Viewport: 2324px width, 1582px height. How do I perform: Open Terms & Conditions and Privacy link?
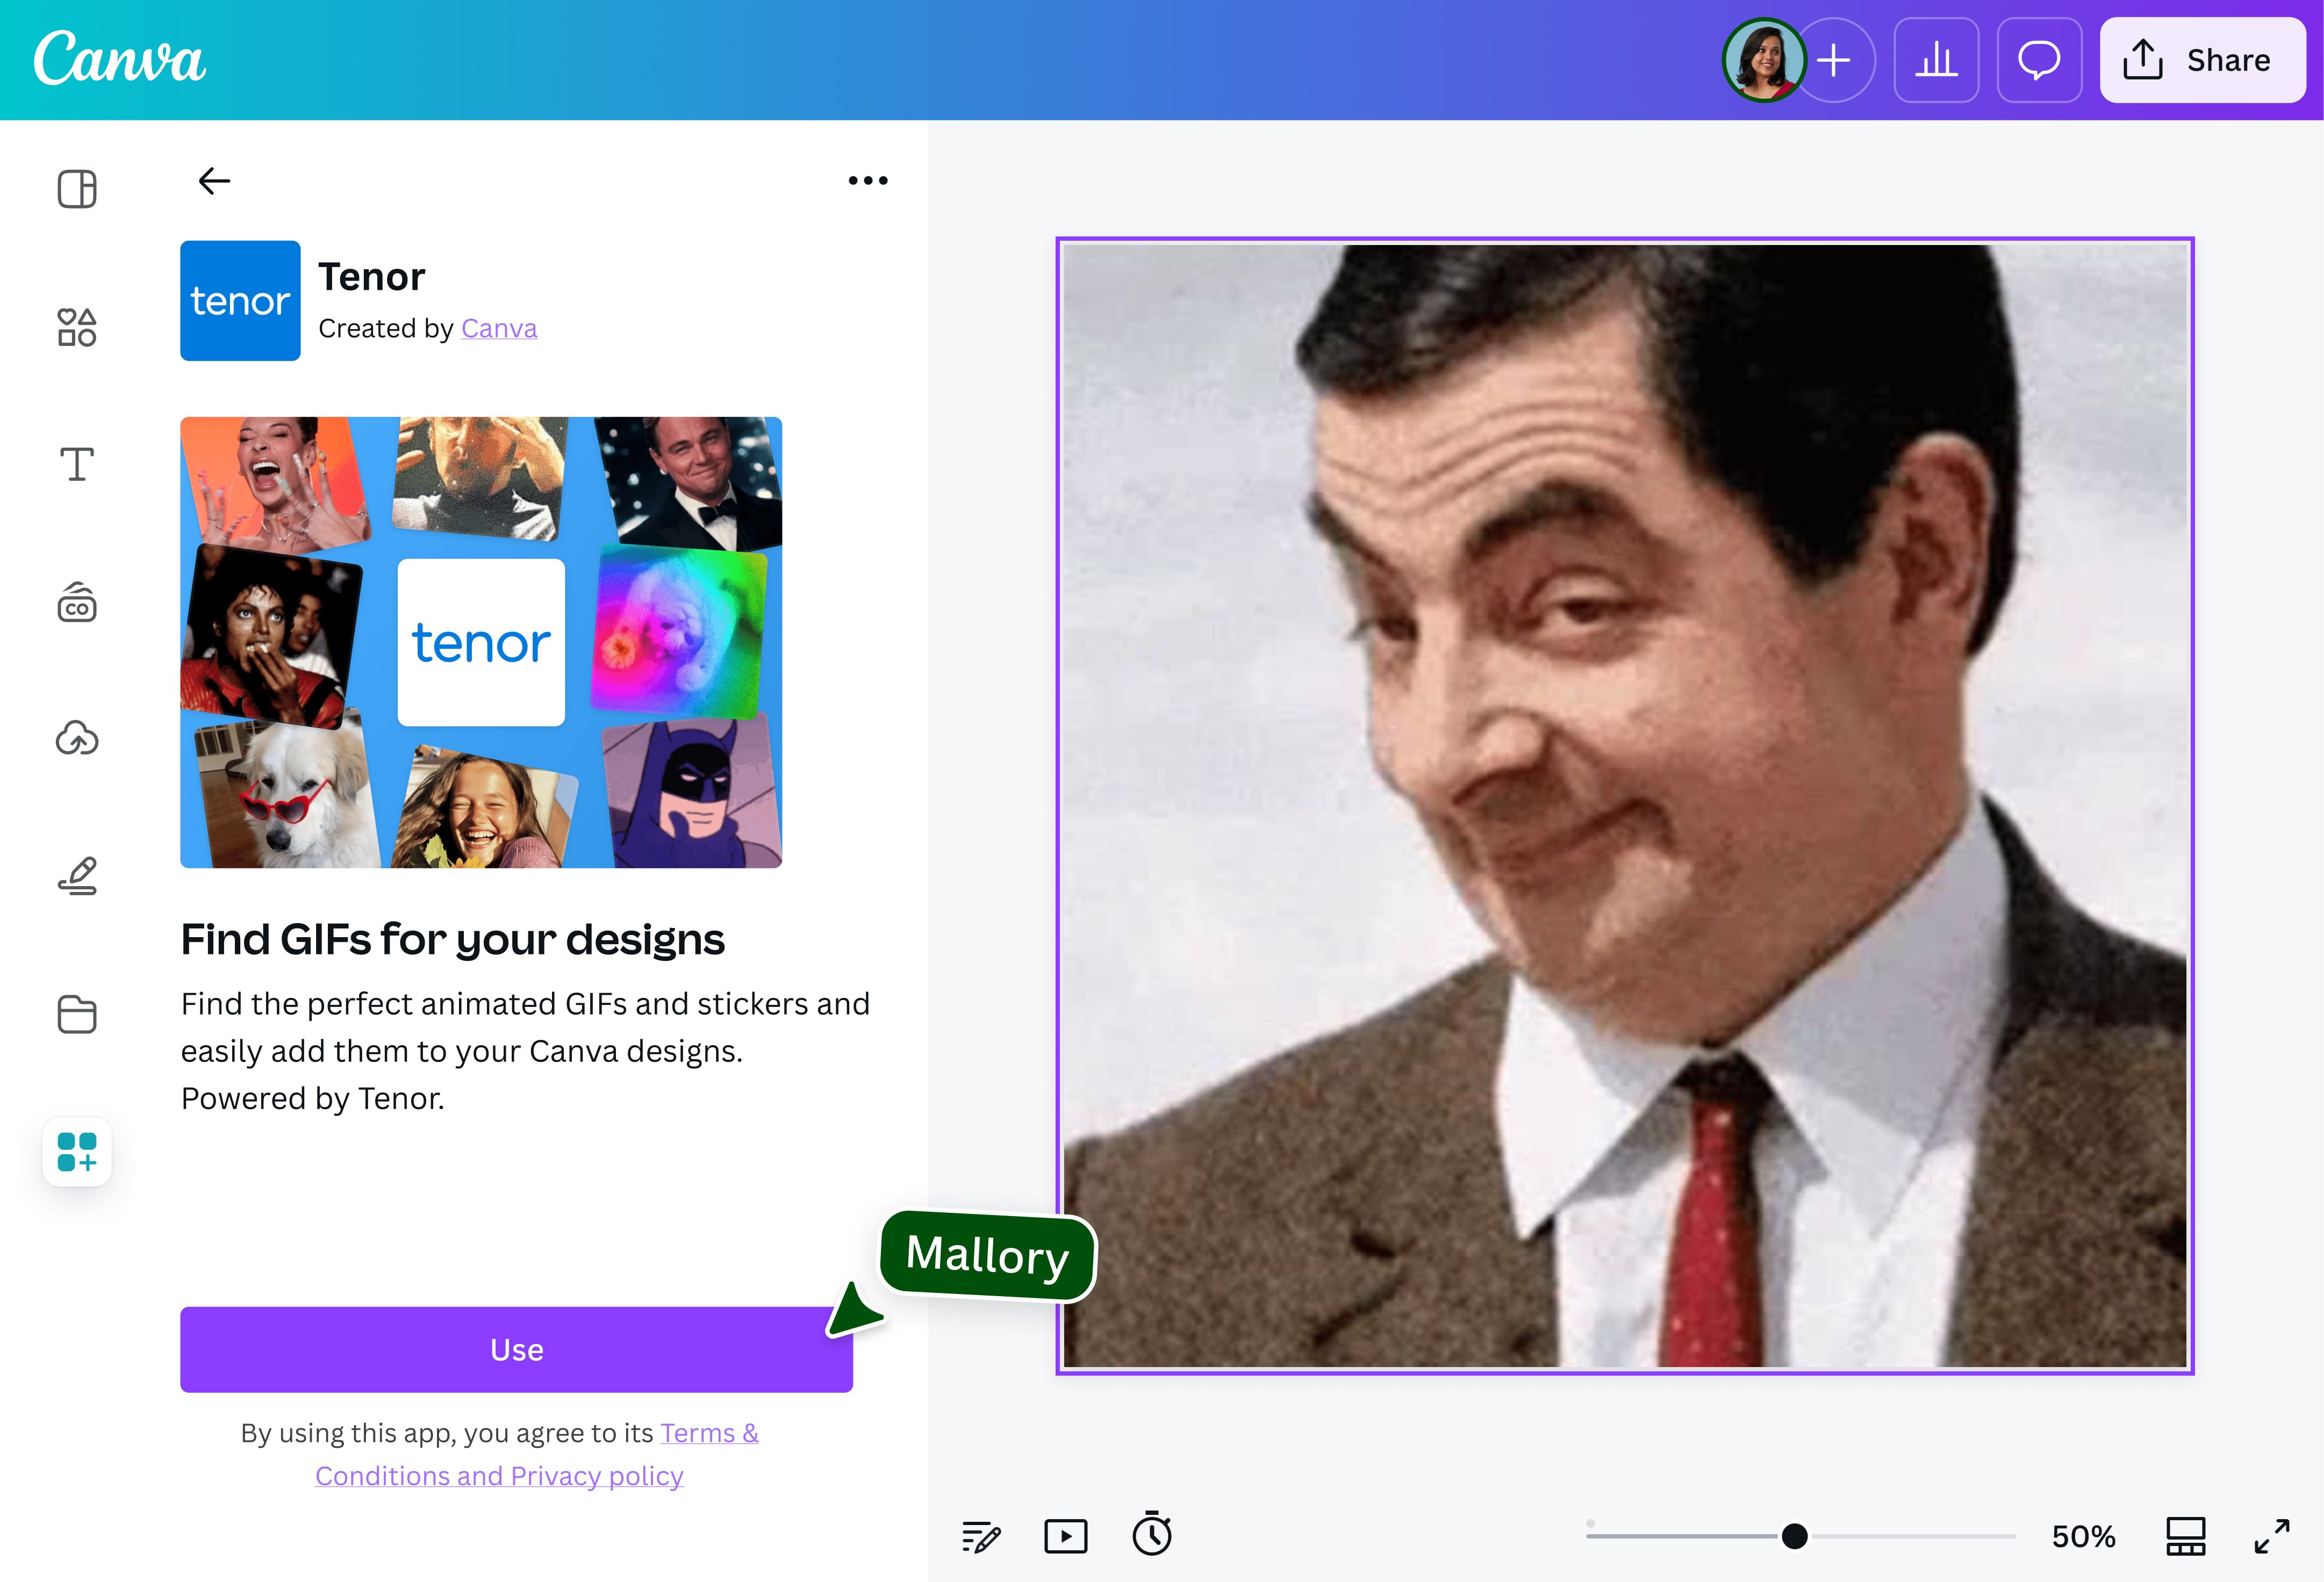(499, 1475)
